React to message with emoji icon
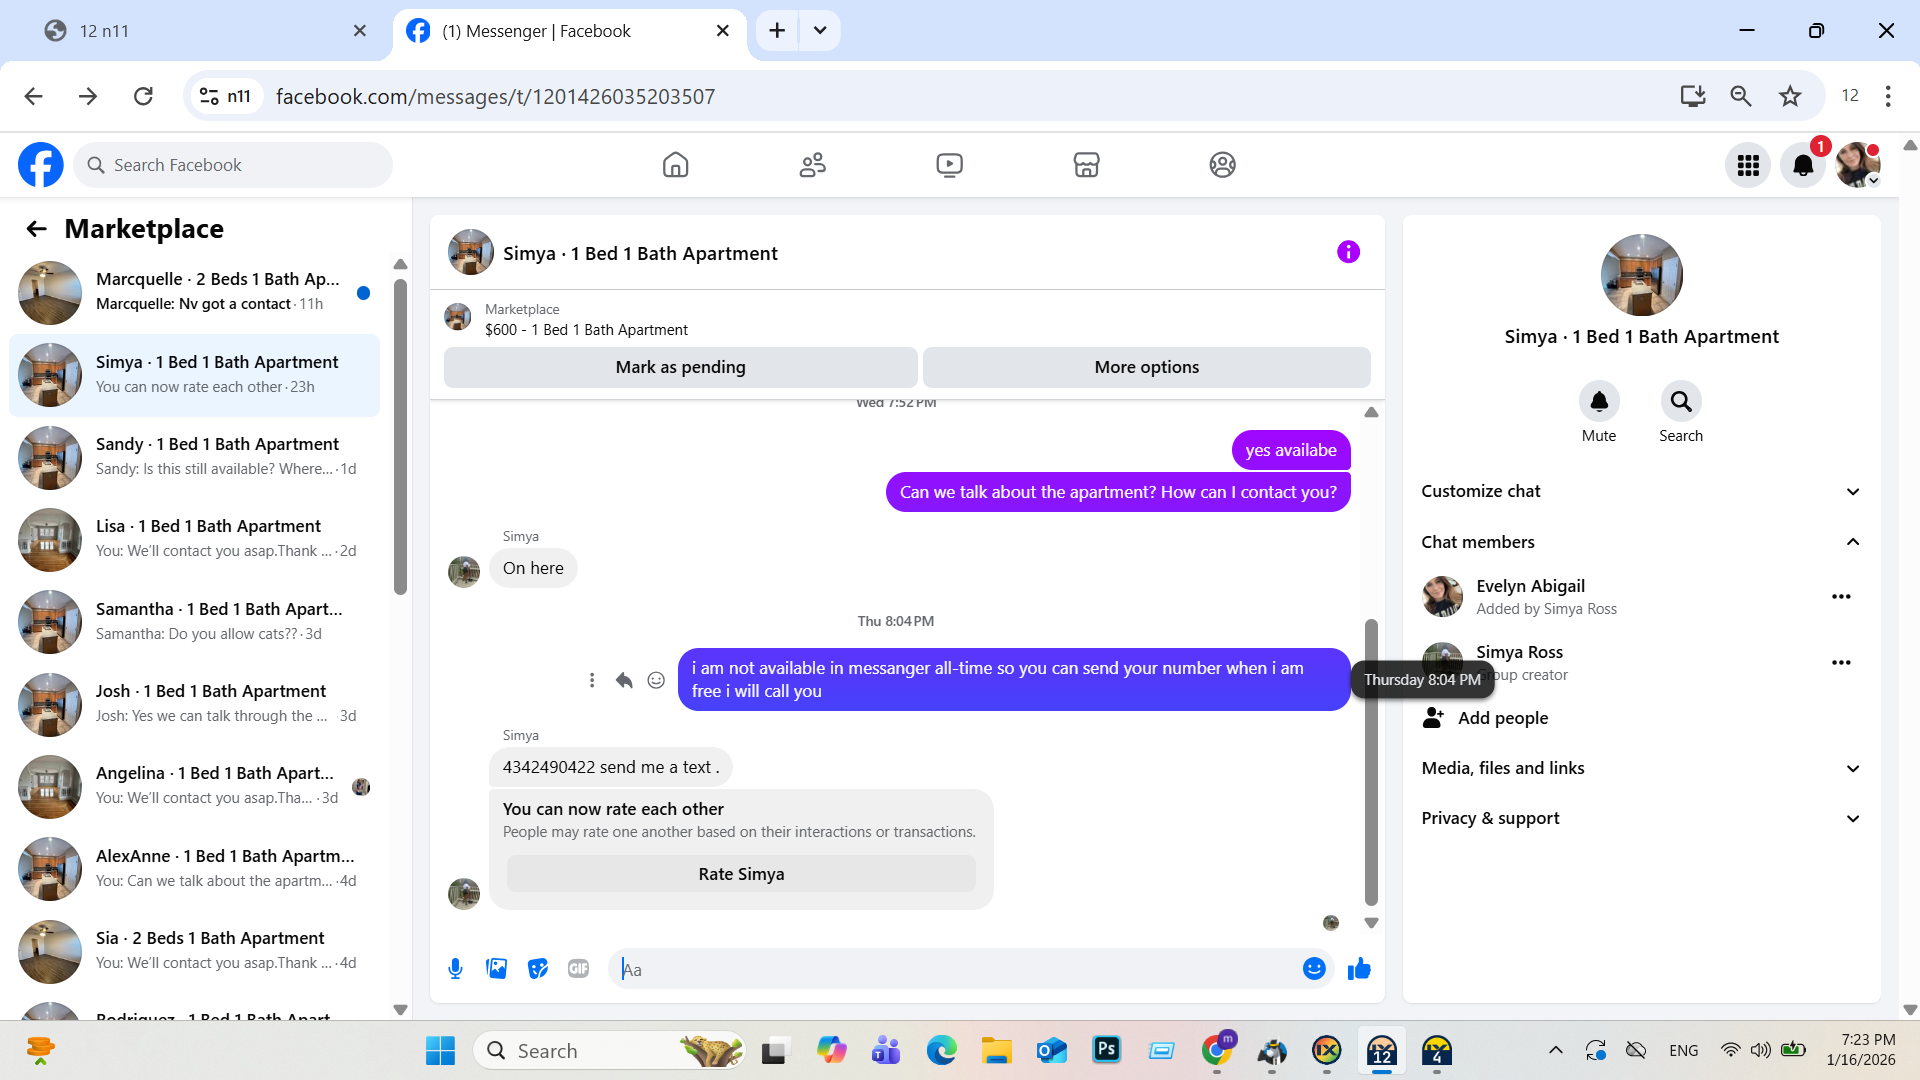1920x1080 pixels. coord(656,680)
